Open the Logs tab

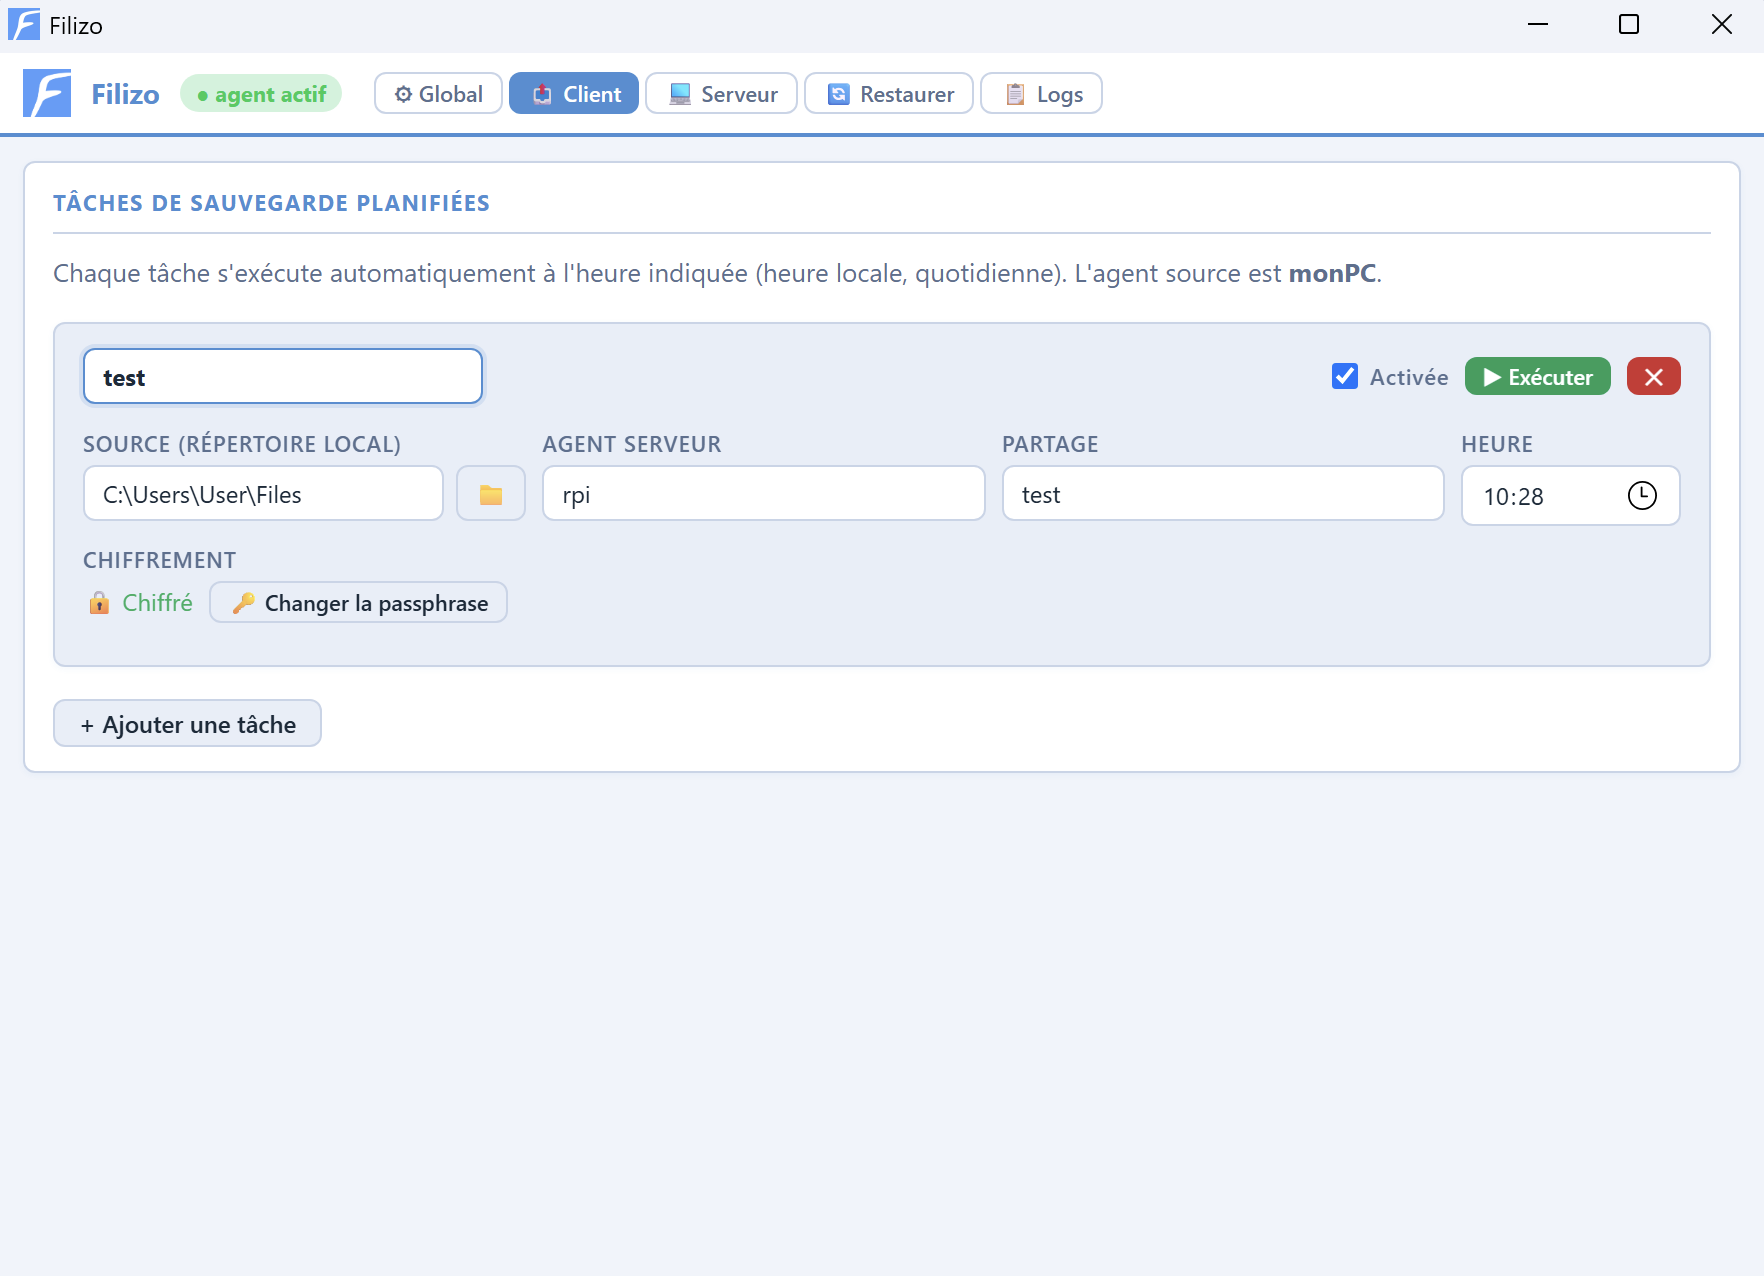[x=1042, y=94]
